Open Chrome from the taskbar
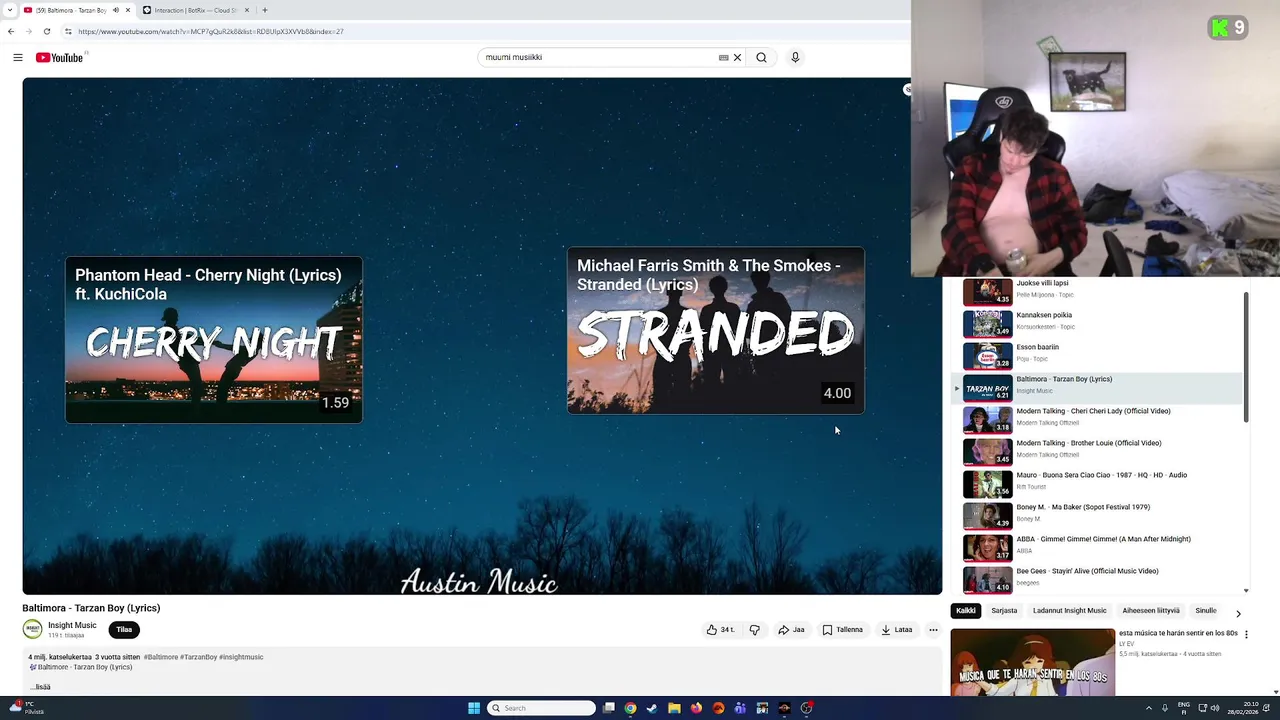 coord(630,708)
